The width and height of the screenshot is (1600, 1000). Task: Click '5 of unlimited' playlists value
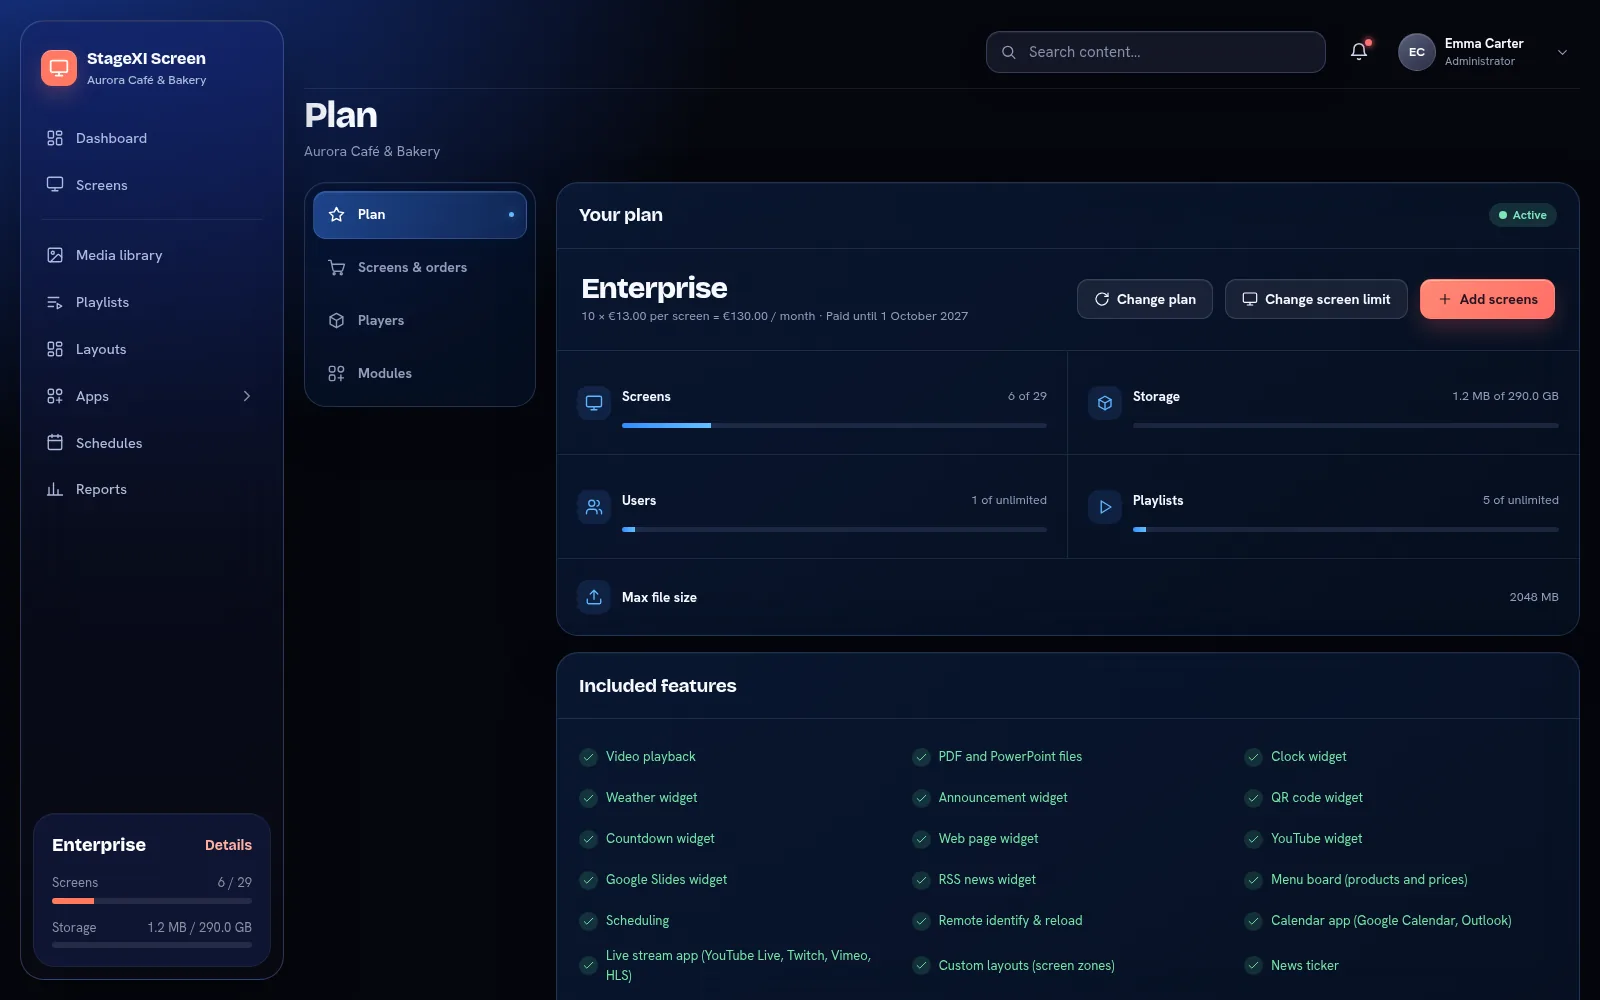[x=1520, y=500]
